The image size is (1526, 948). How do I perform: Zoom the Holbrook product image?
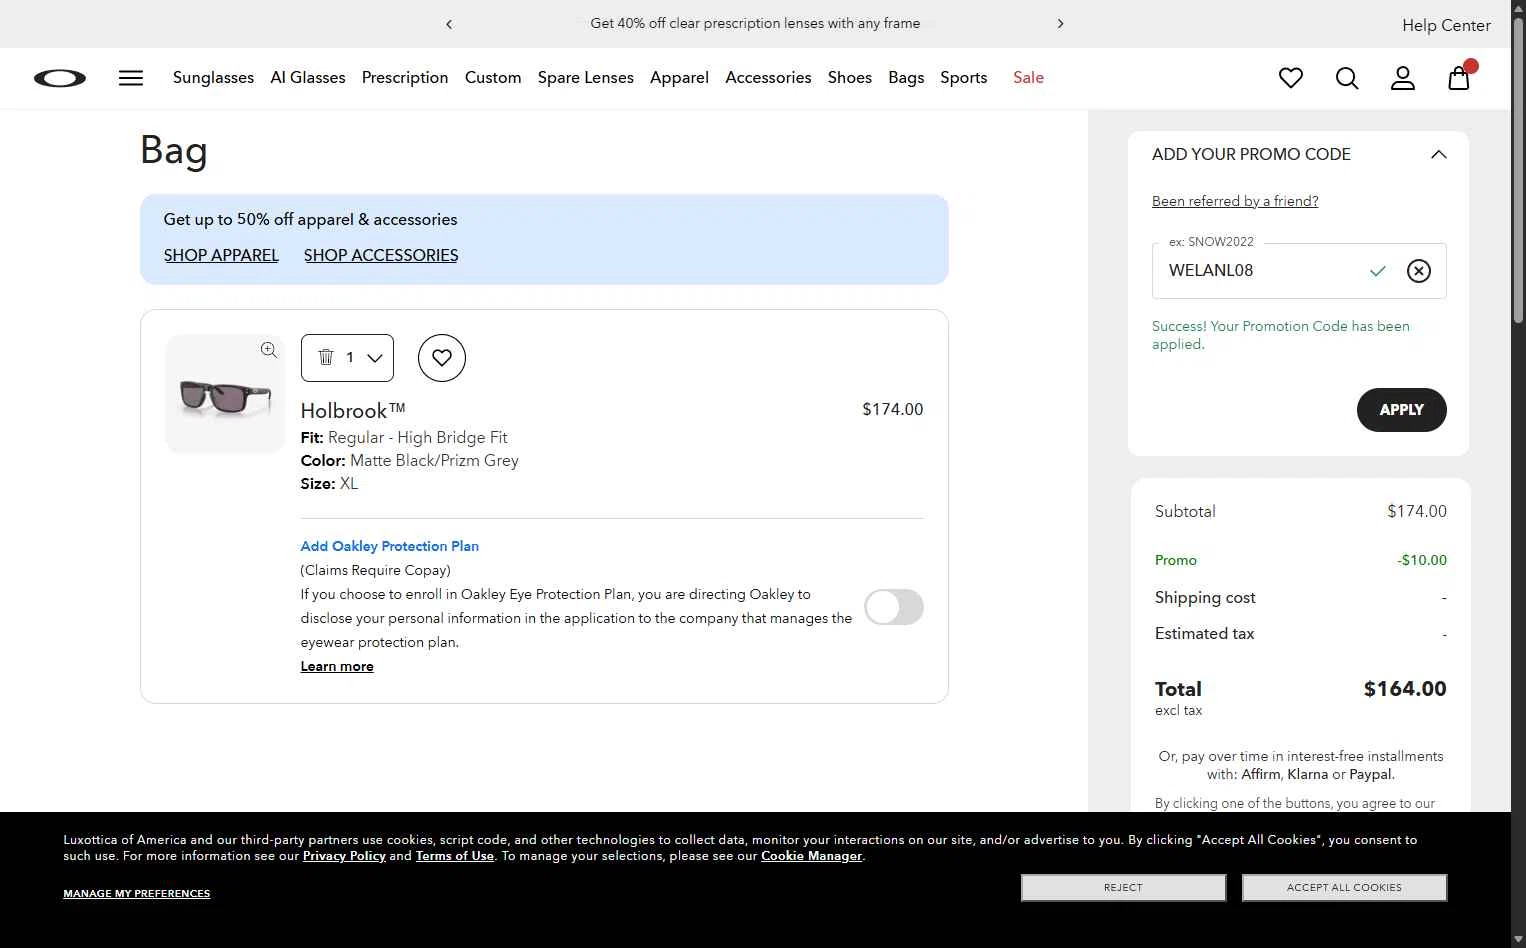point(269,350)
